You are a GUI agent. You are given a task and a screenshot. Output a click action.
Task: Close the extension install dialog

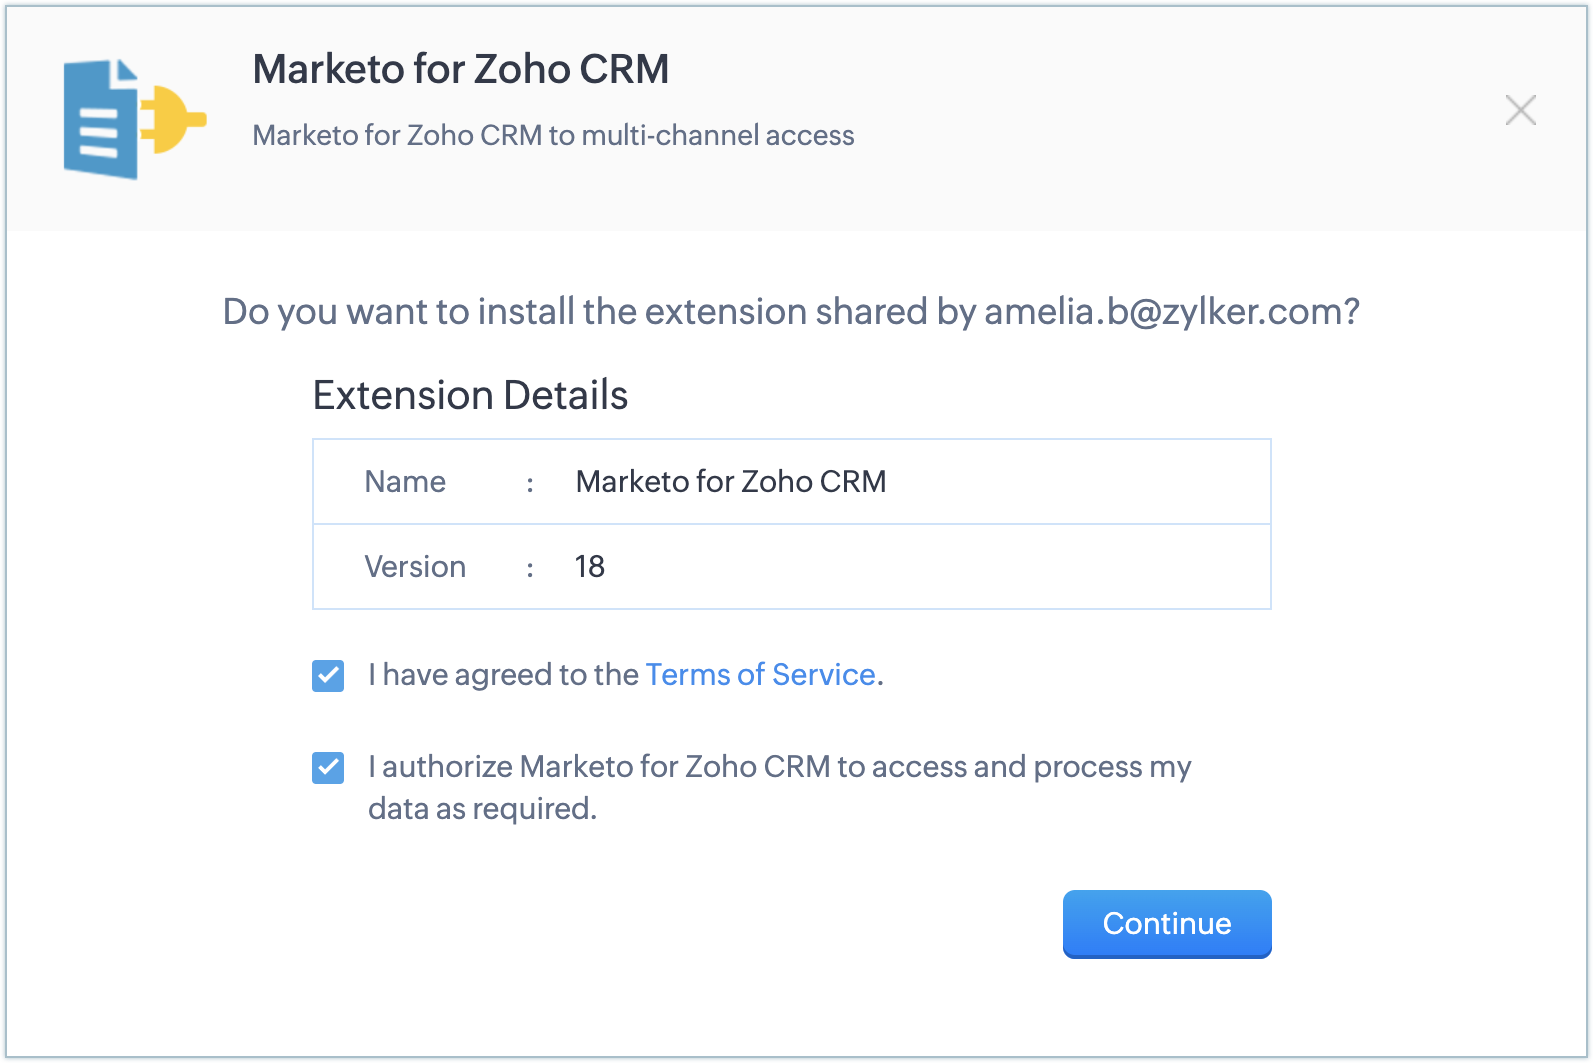pos(1520,110)
